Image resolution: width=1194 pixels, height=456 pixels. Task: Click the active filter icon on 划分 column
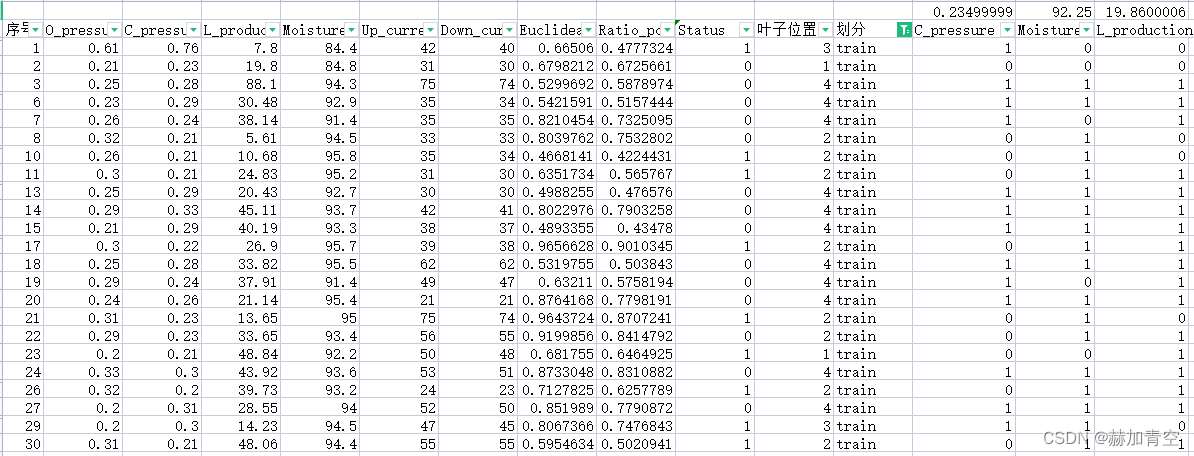904,30
